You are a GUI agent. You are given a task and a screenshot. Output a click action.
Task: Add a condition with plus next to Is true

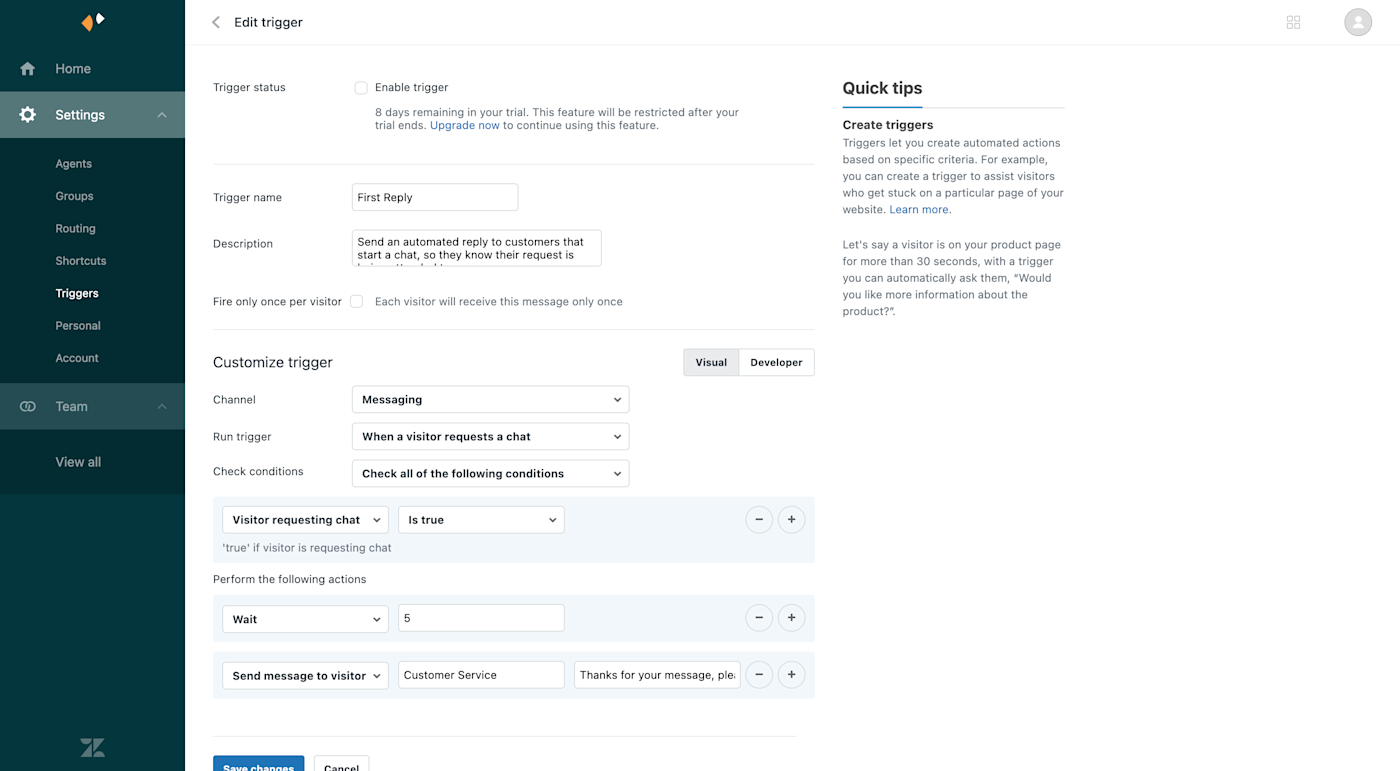click(791, 520)
